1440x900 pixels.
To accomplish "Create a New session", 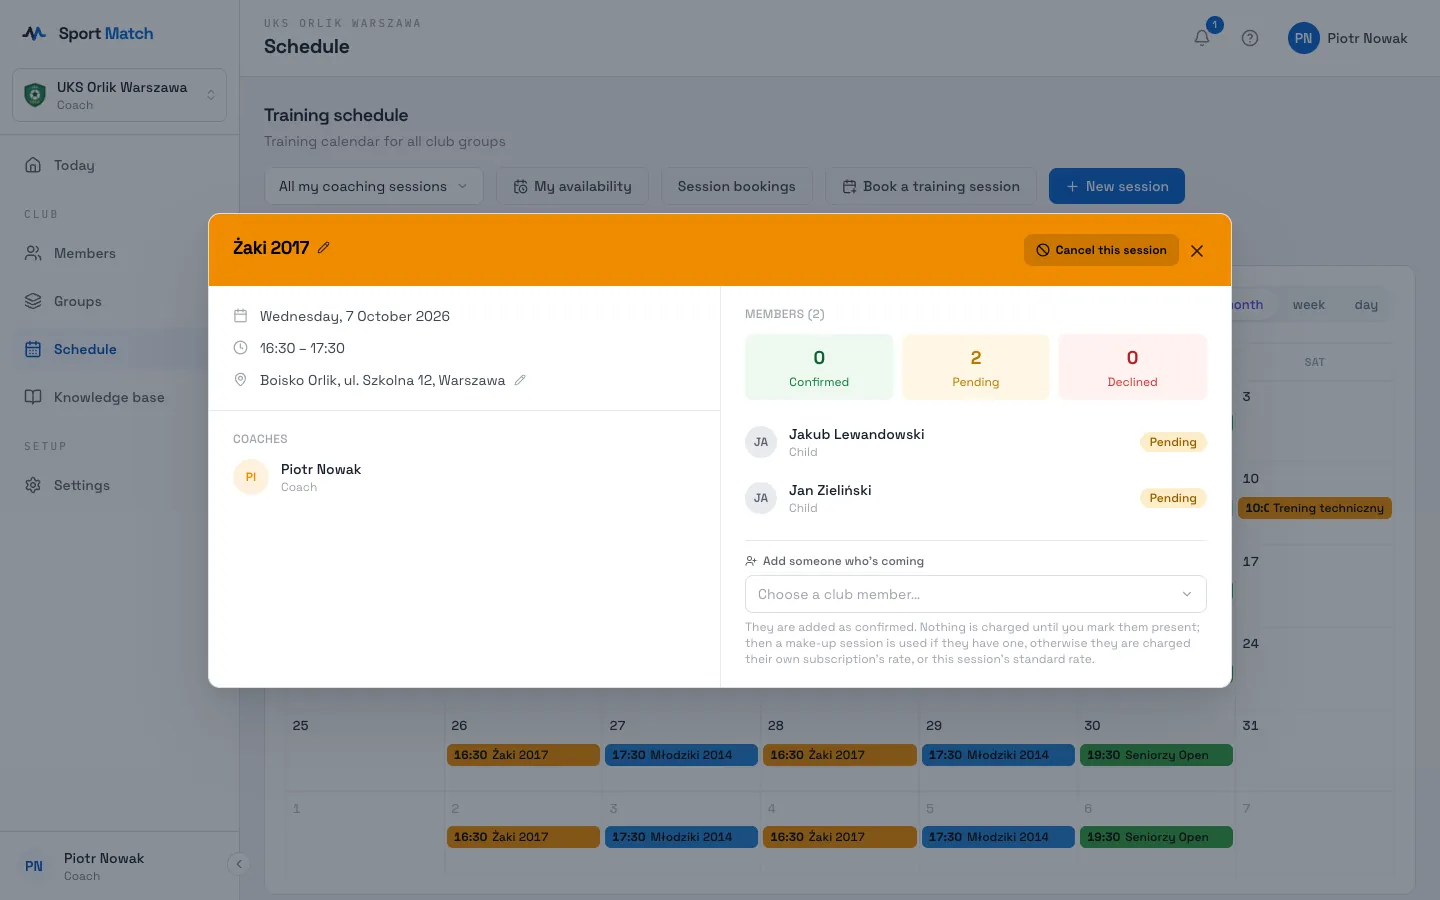I will (x=1116, y=186).
